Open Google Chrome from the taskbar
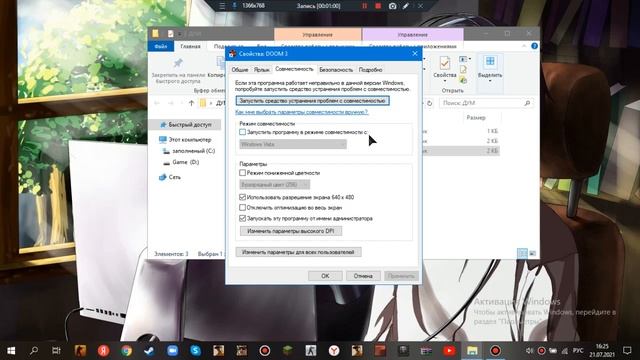 click(126, 351)
